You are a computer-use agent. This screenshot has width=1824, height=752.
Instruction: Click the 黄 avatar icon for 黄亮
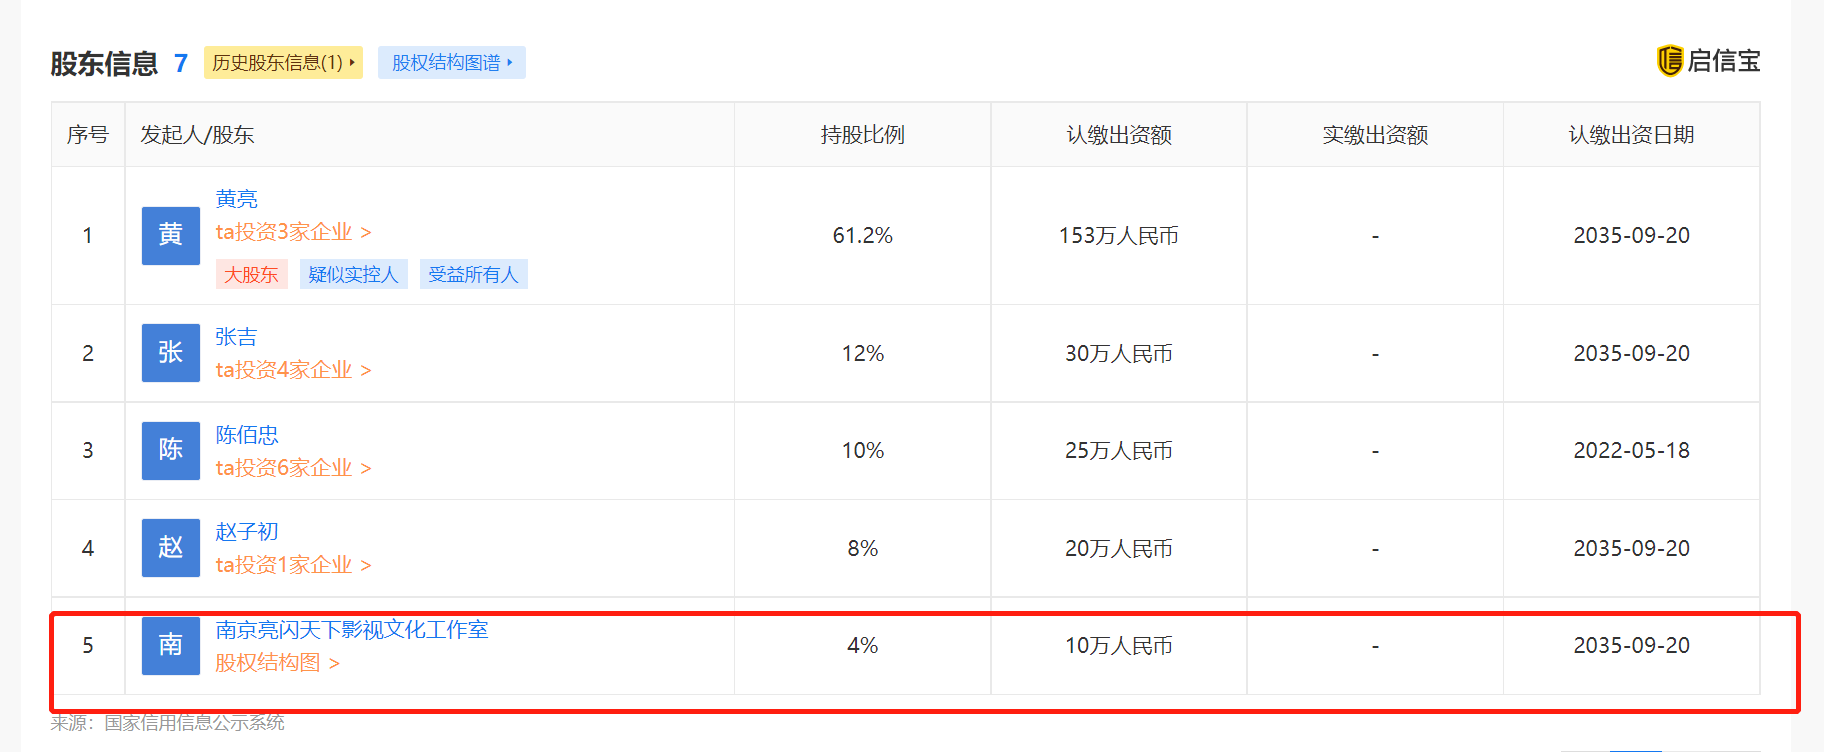click(x=171, y=236)
